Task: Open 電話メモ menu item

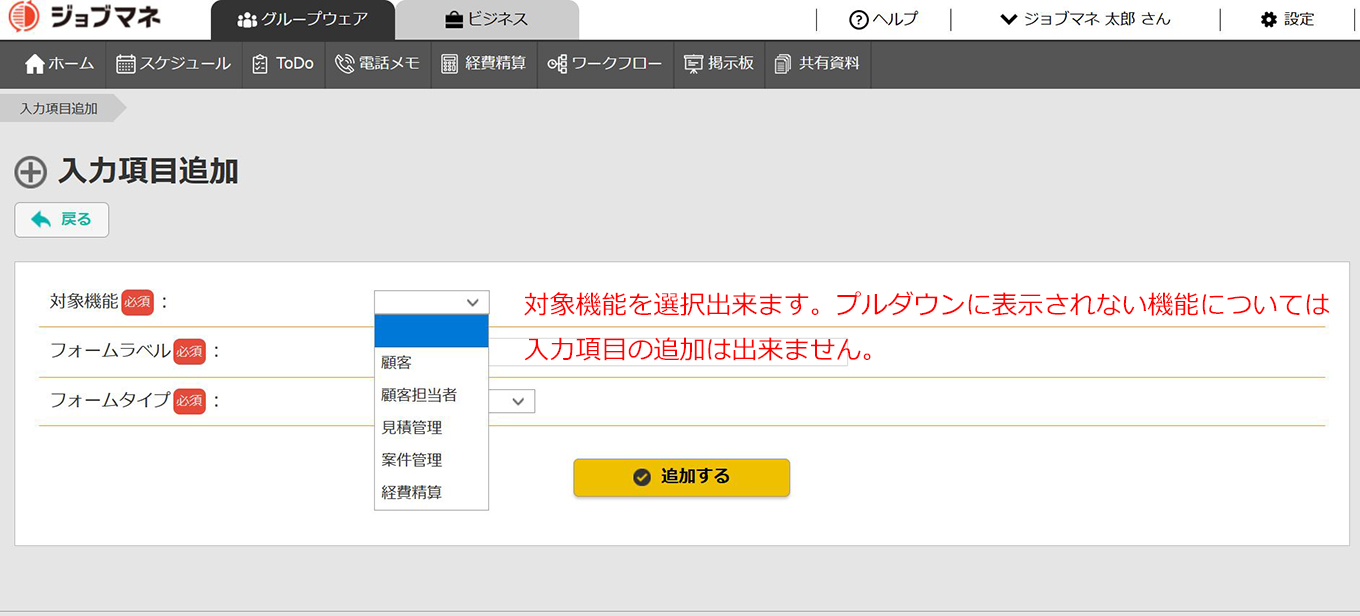Action: pos(377,64)
